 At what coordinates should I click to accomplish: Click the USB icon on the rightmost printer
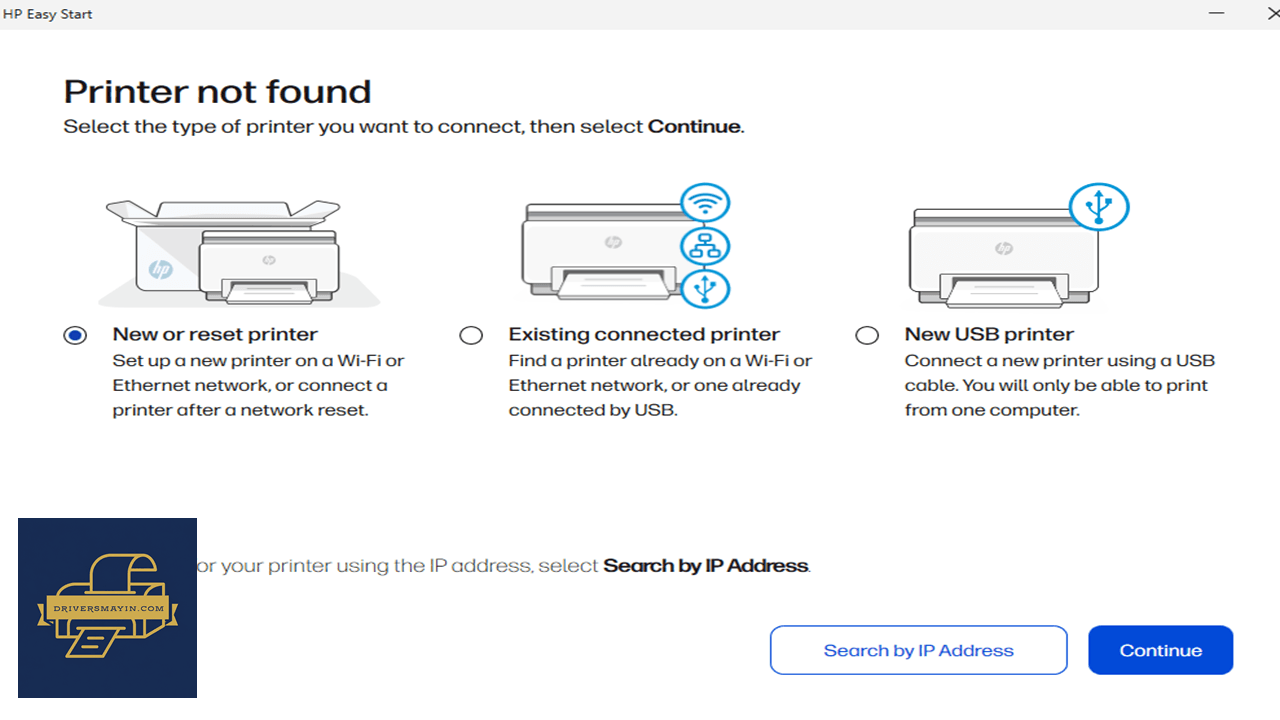click(x=1099, y=207)
